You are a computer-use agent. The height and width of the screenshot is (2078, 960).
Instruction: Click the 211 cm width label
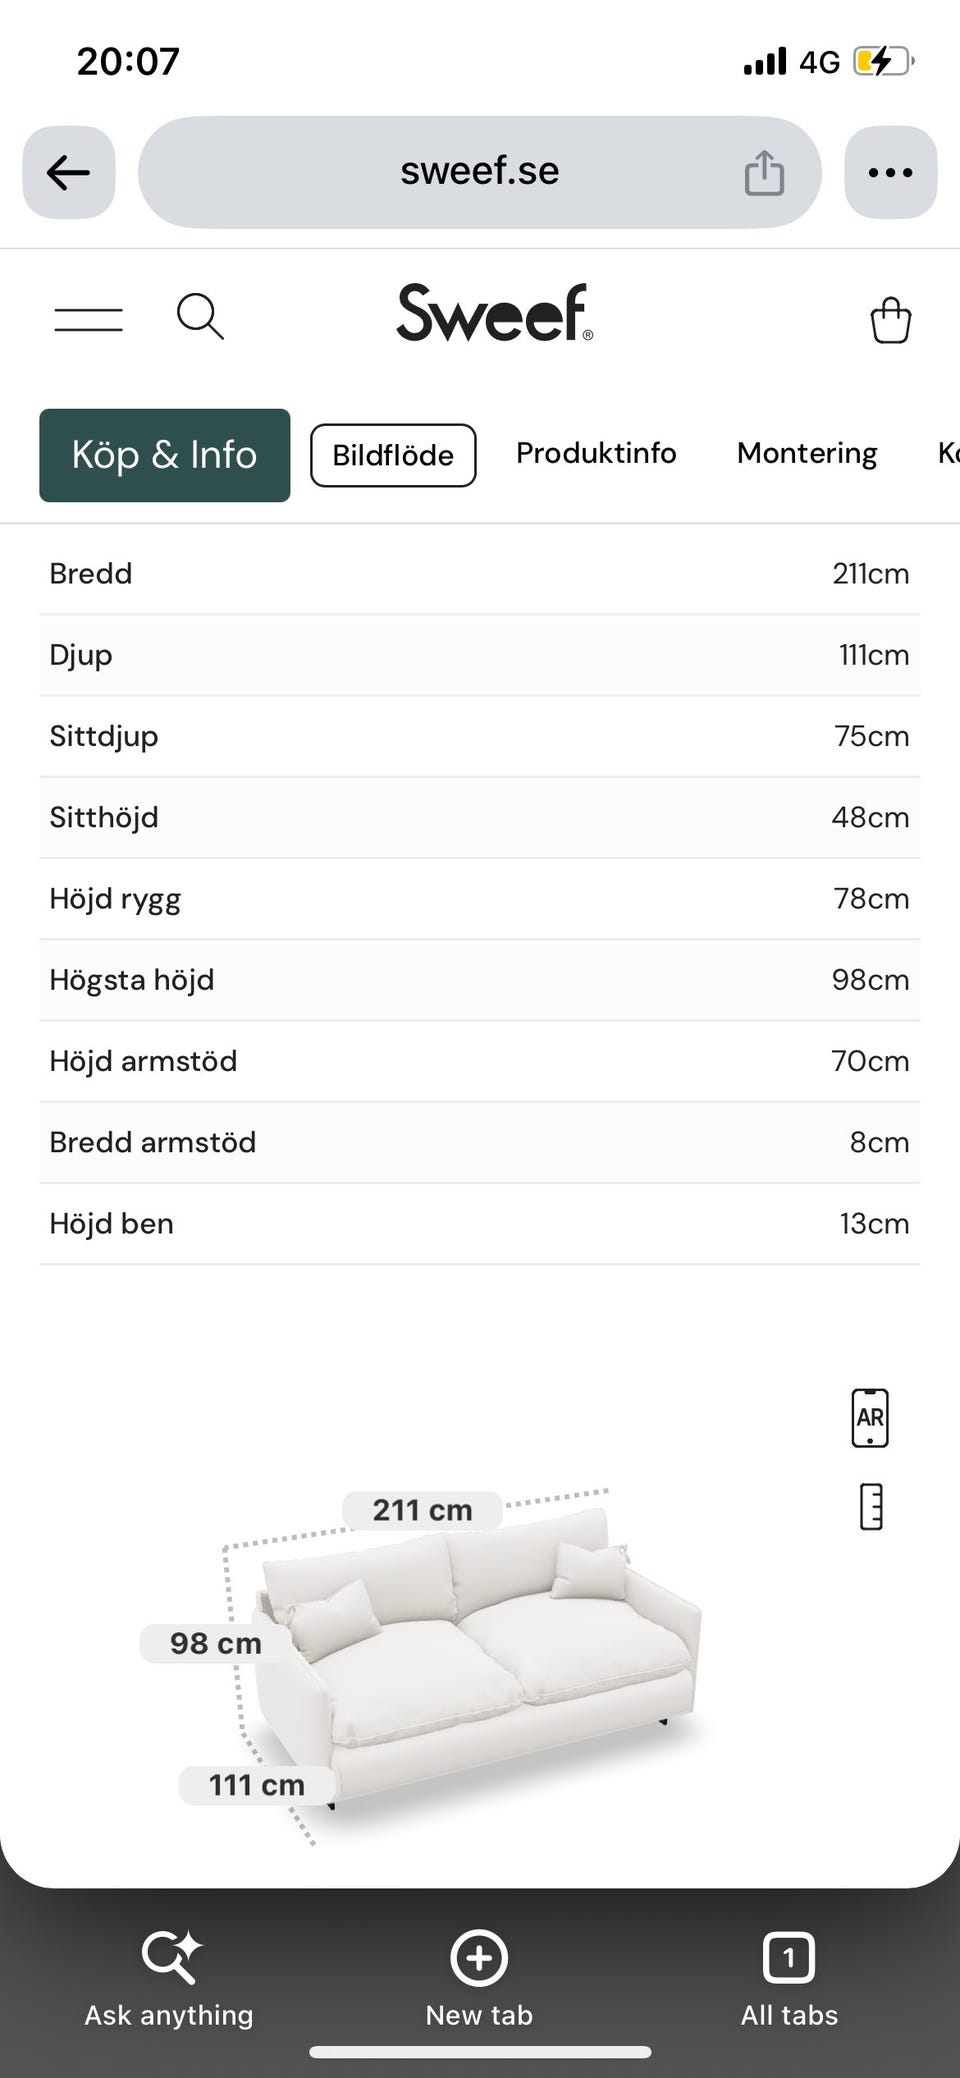(422, 1510)
